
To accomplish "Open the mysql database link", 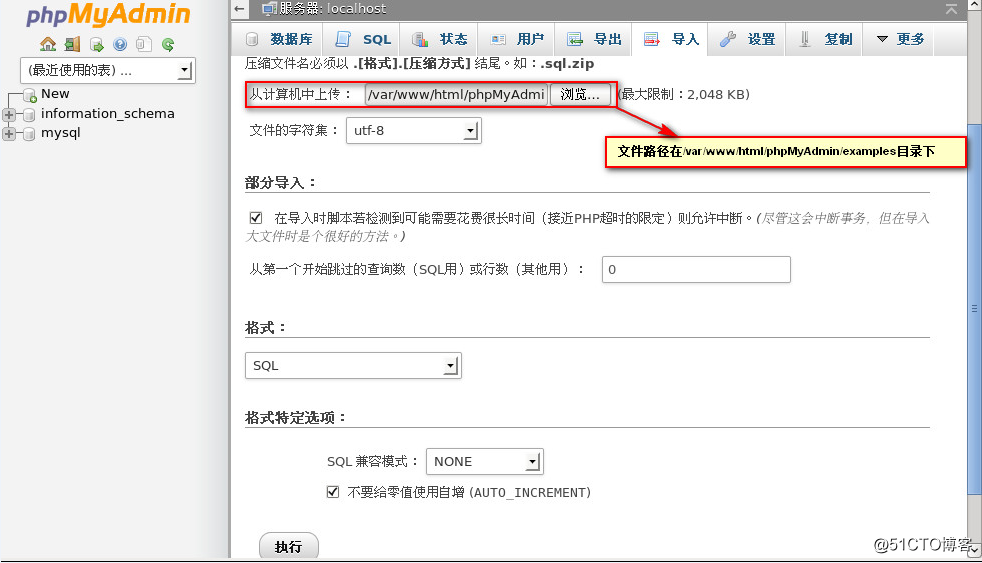I will pyautogui.click(x=61, y=133).
